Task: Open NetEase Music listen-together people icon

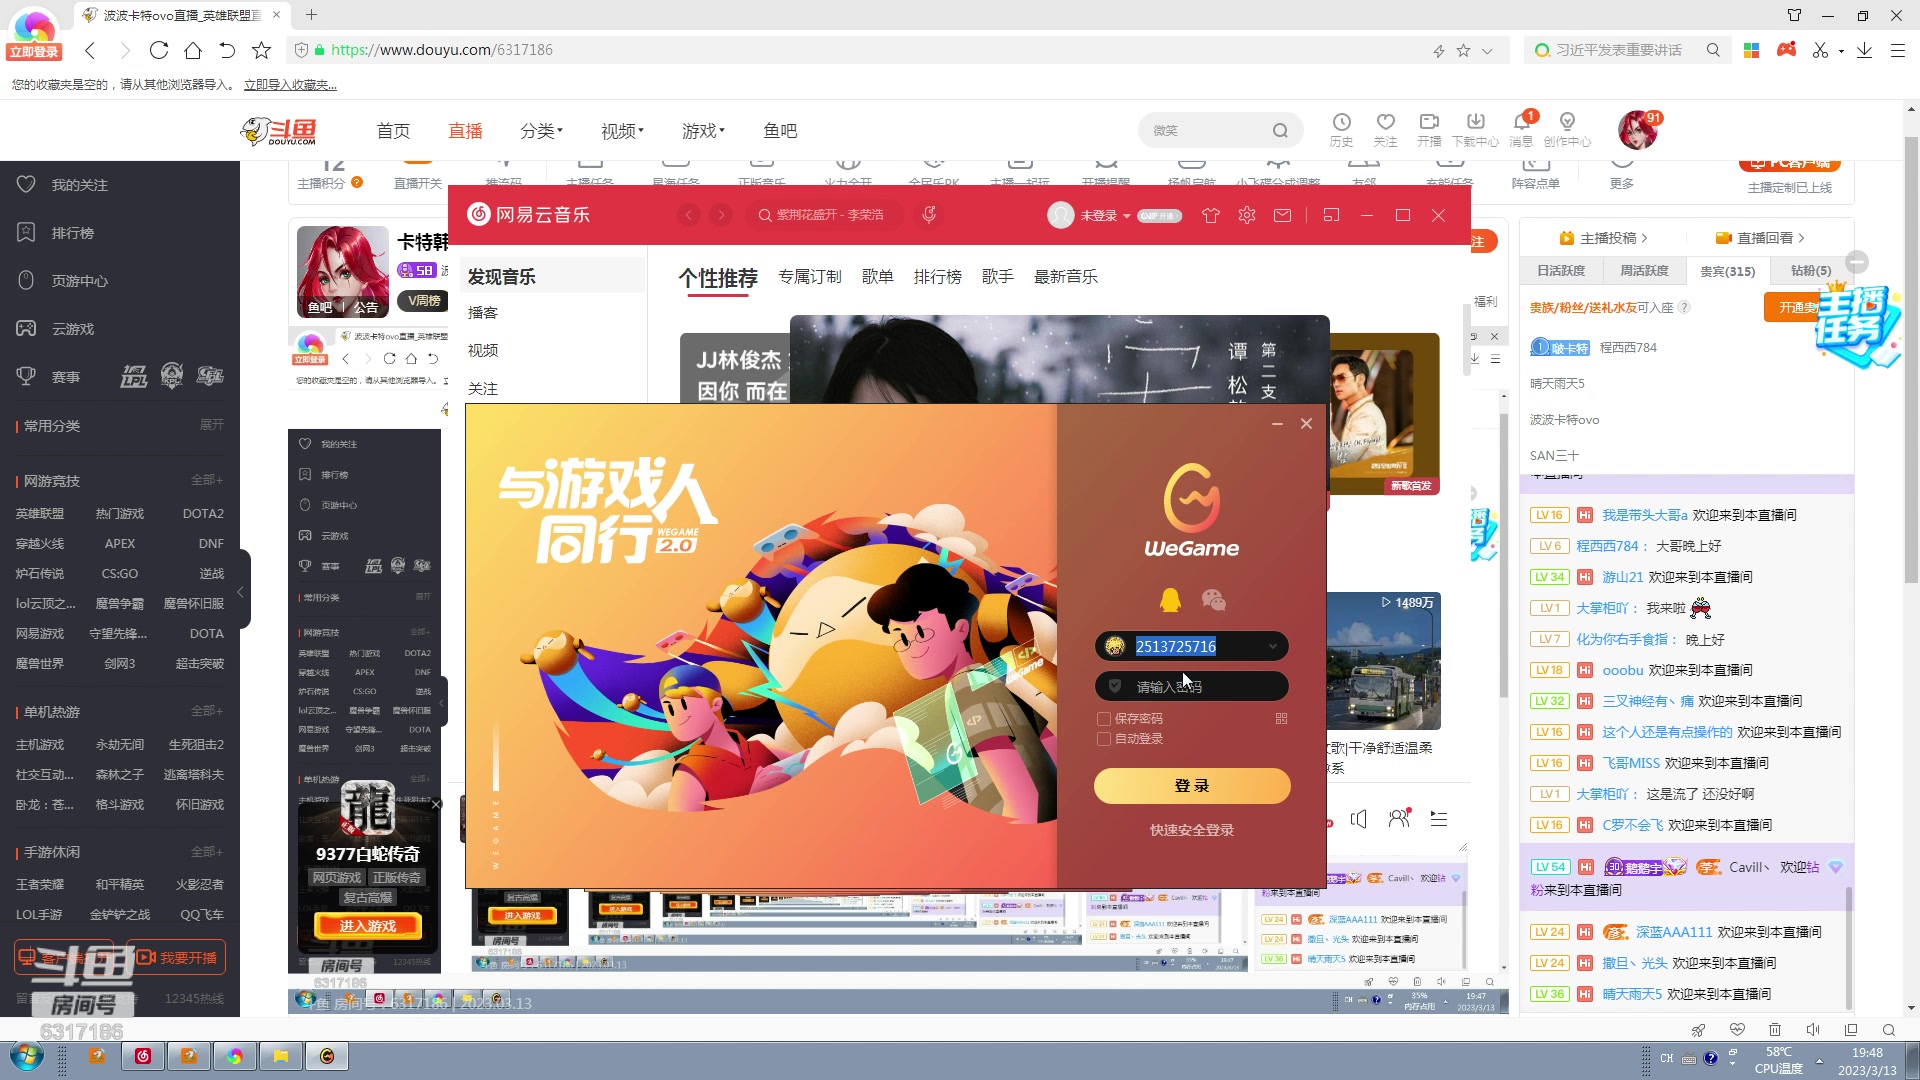Action: (1399, 819)
